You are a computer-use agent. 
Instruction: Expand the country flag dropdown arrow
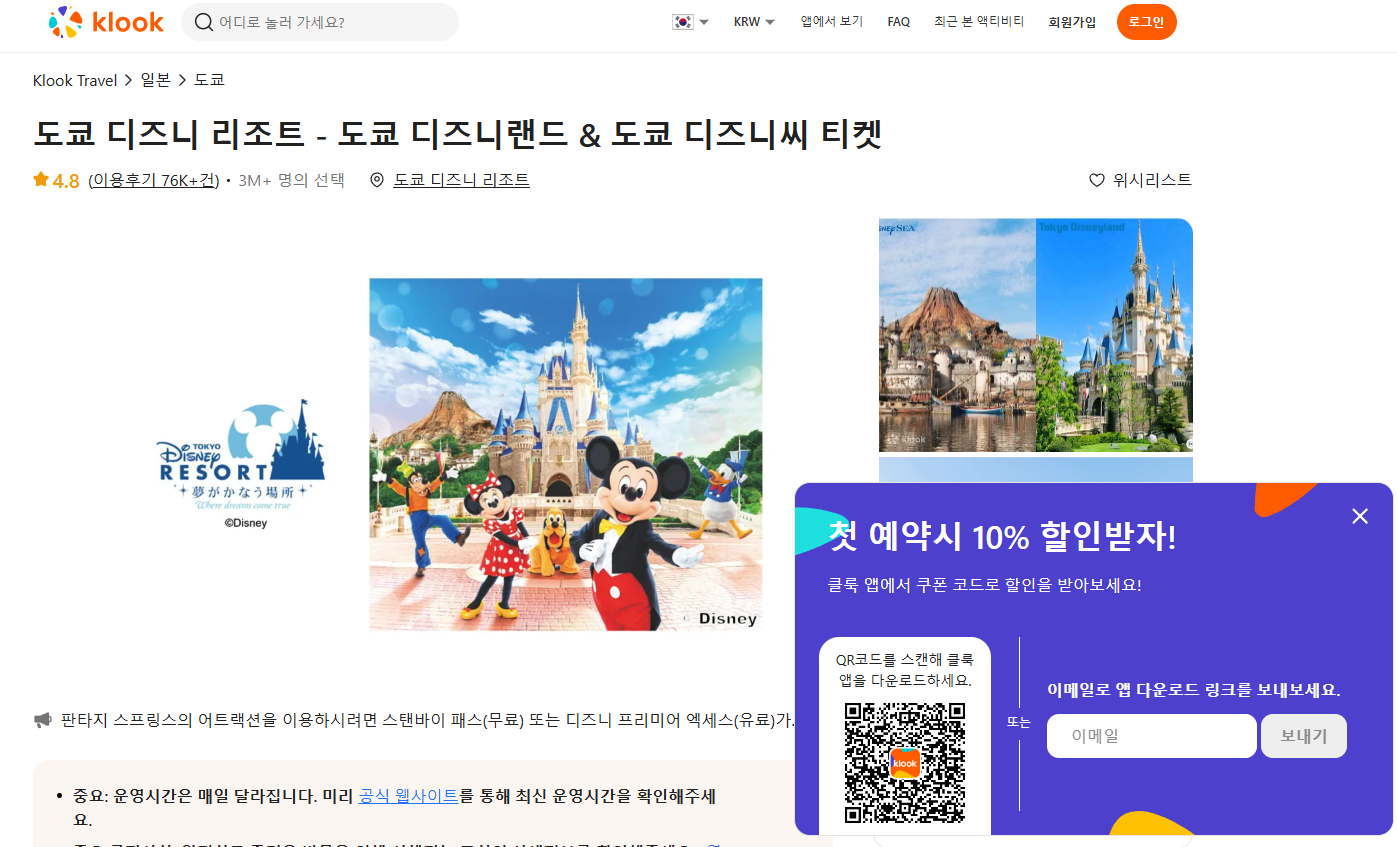[704, 21]
